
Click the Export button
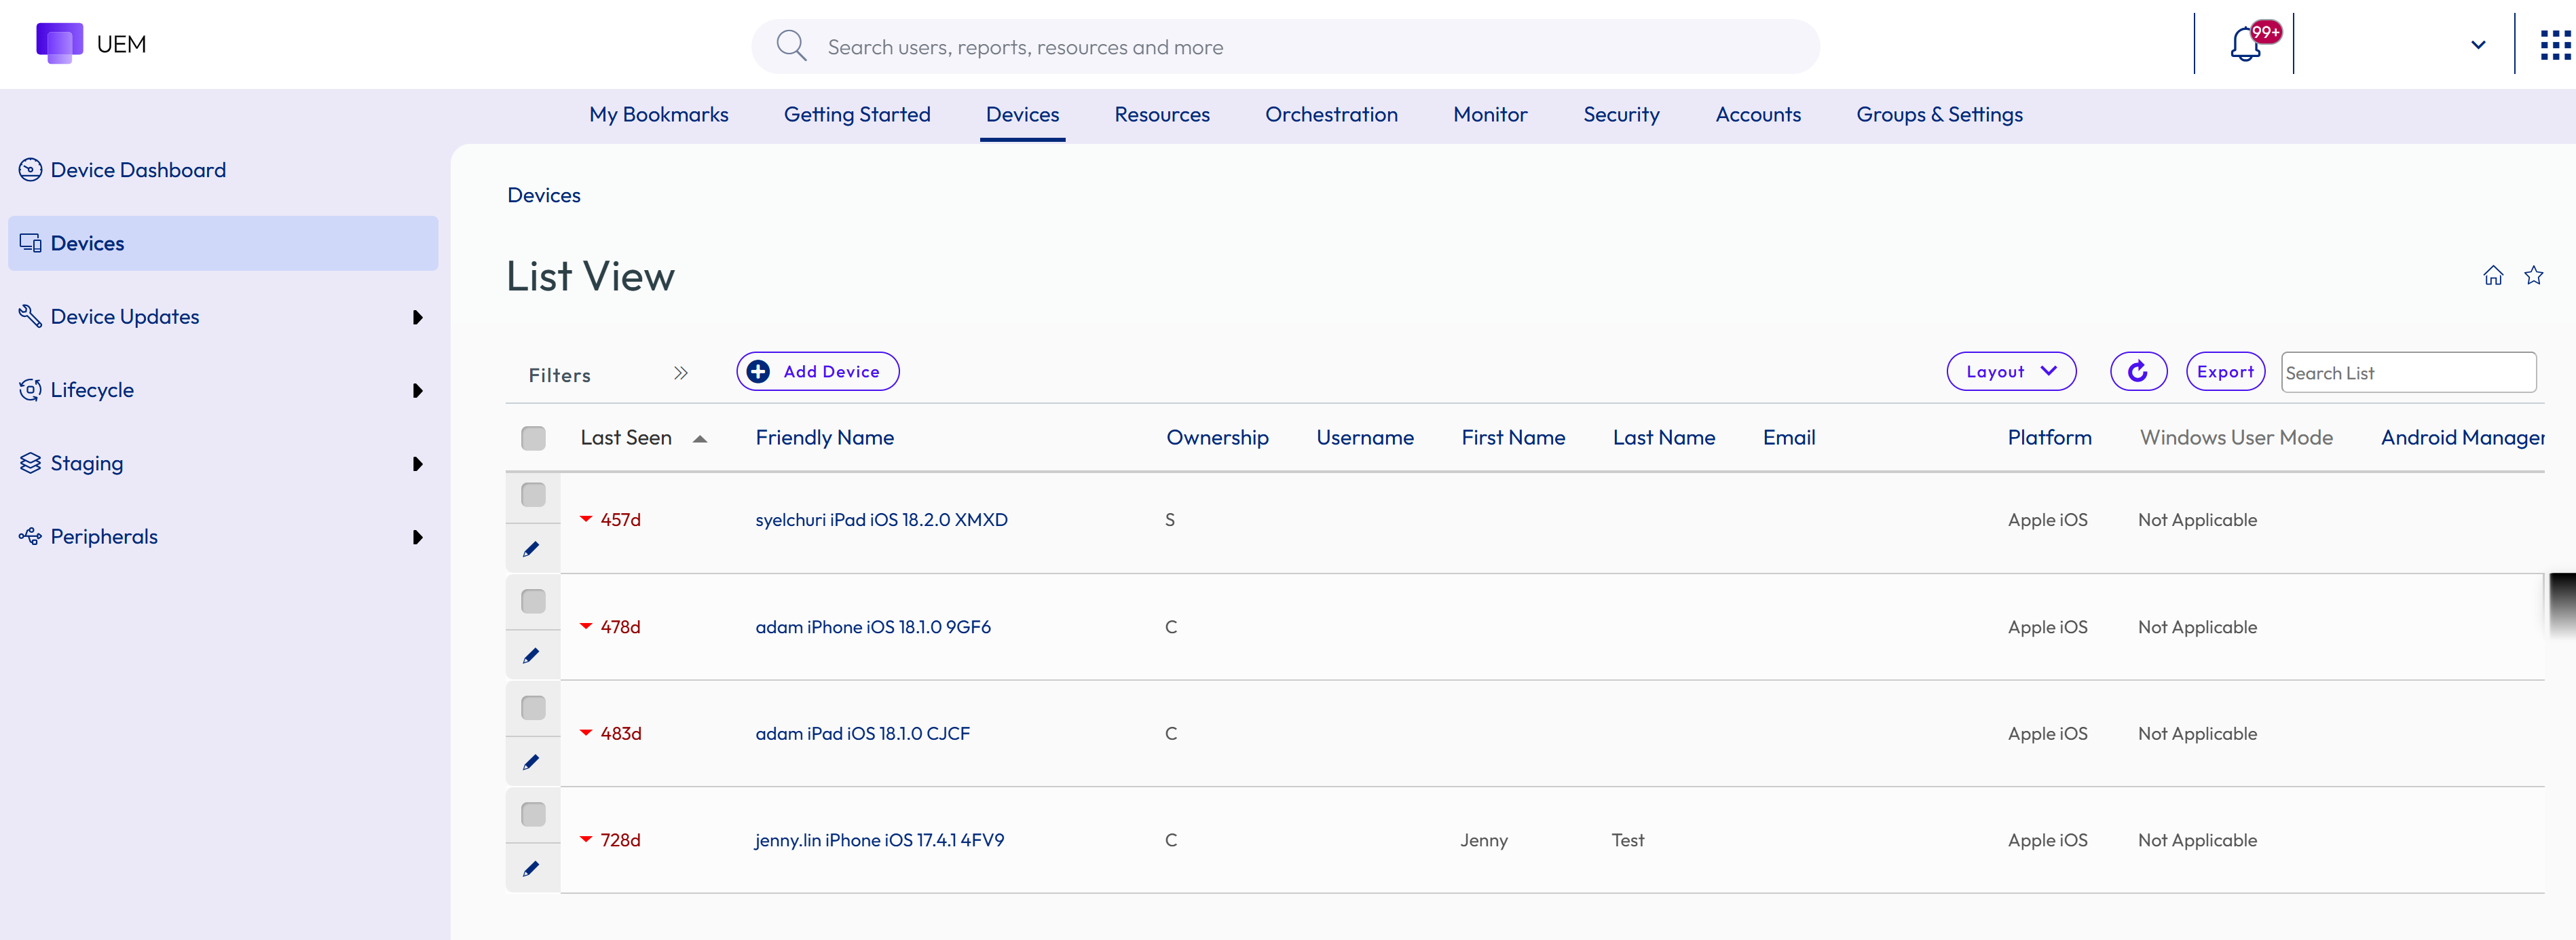[2225, 371]
